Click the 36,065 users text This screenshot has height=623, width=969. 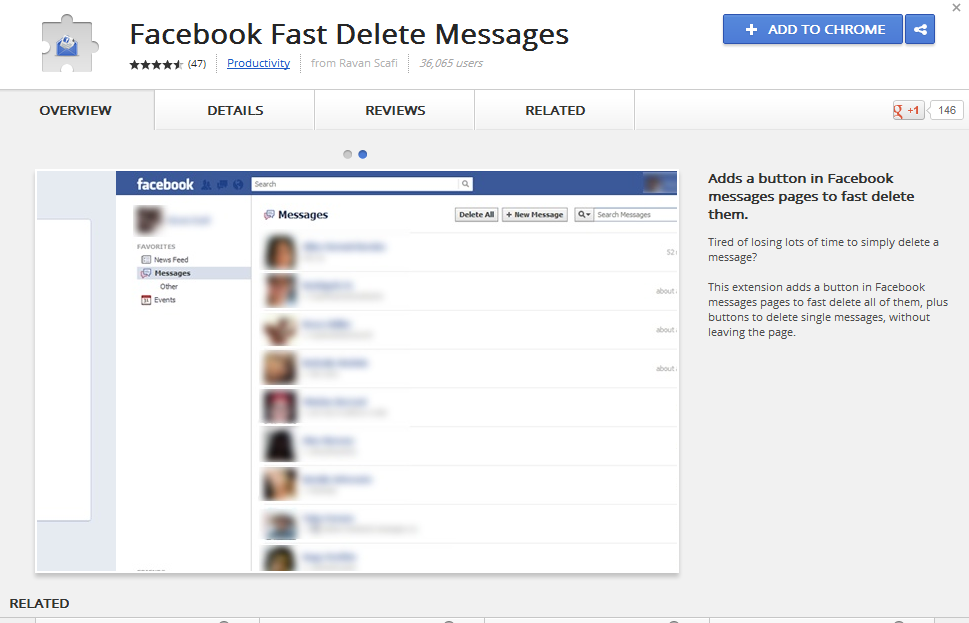pos(451,63)
